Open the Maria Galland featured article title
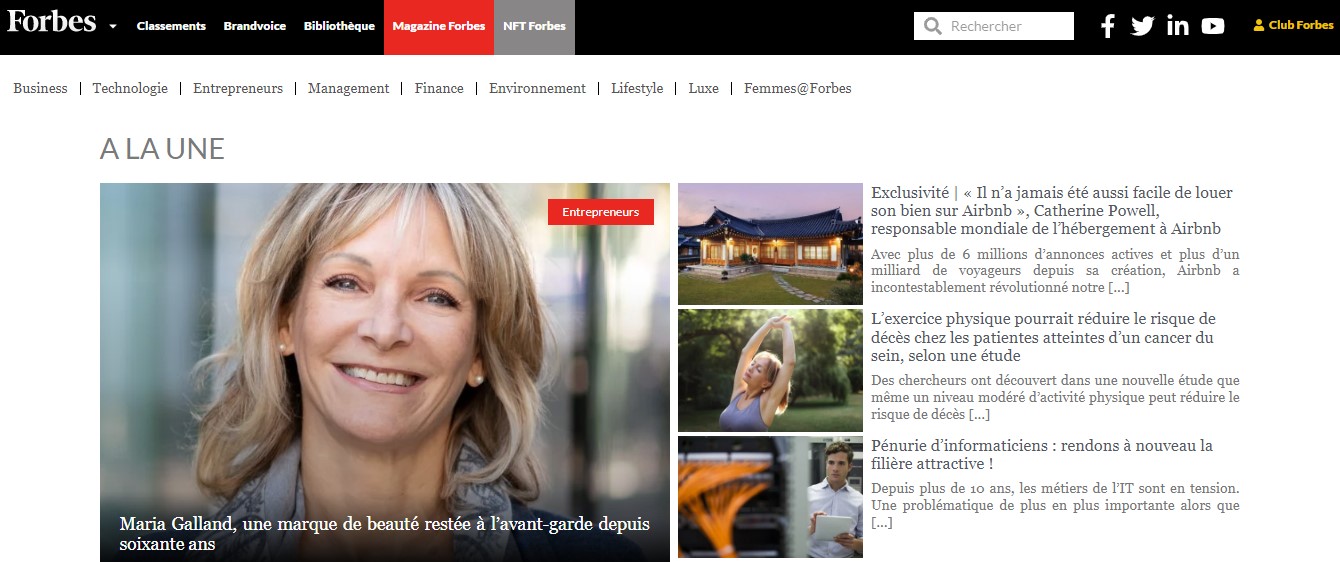This screenshot has width=1340, height=562. pos(385,534)
